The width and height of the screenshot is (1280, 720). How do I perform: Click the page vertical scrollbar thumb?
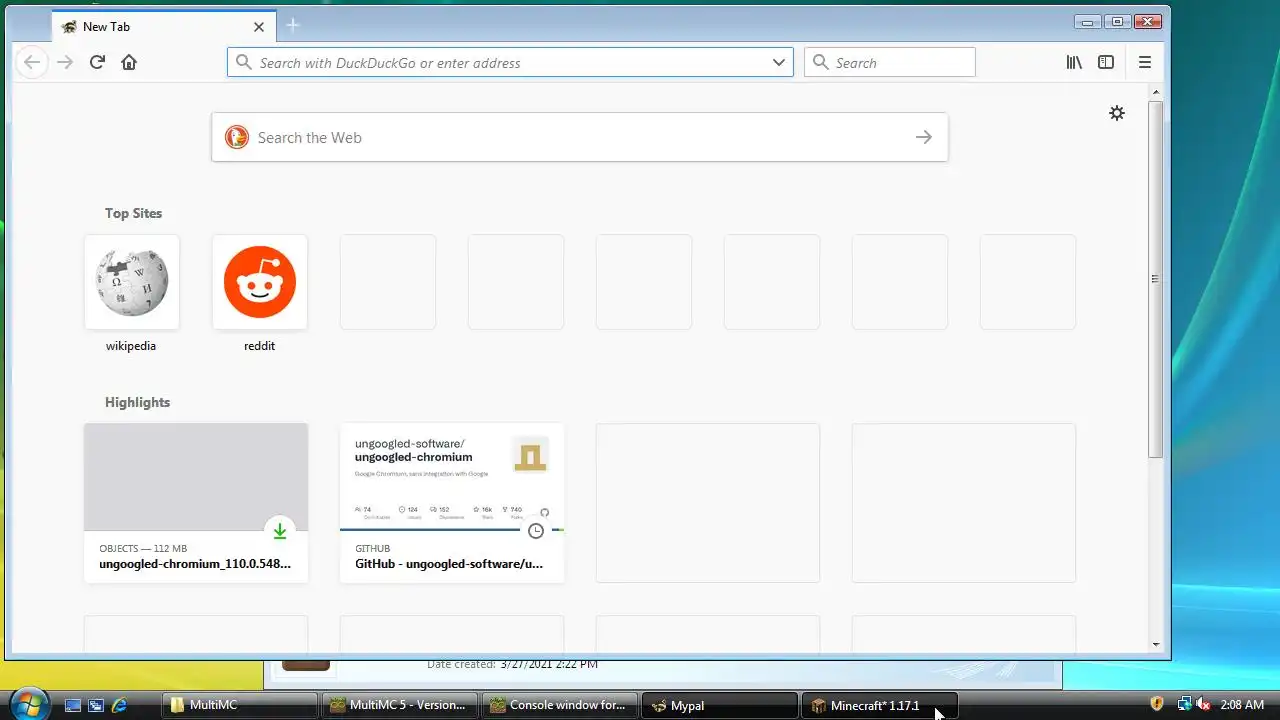[x=1156, y=279]
